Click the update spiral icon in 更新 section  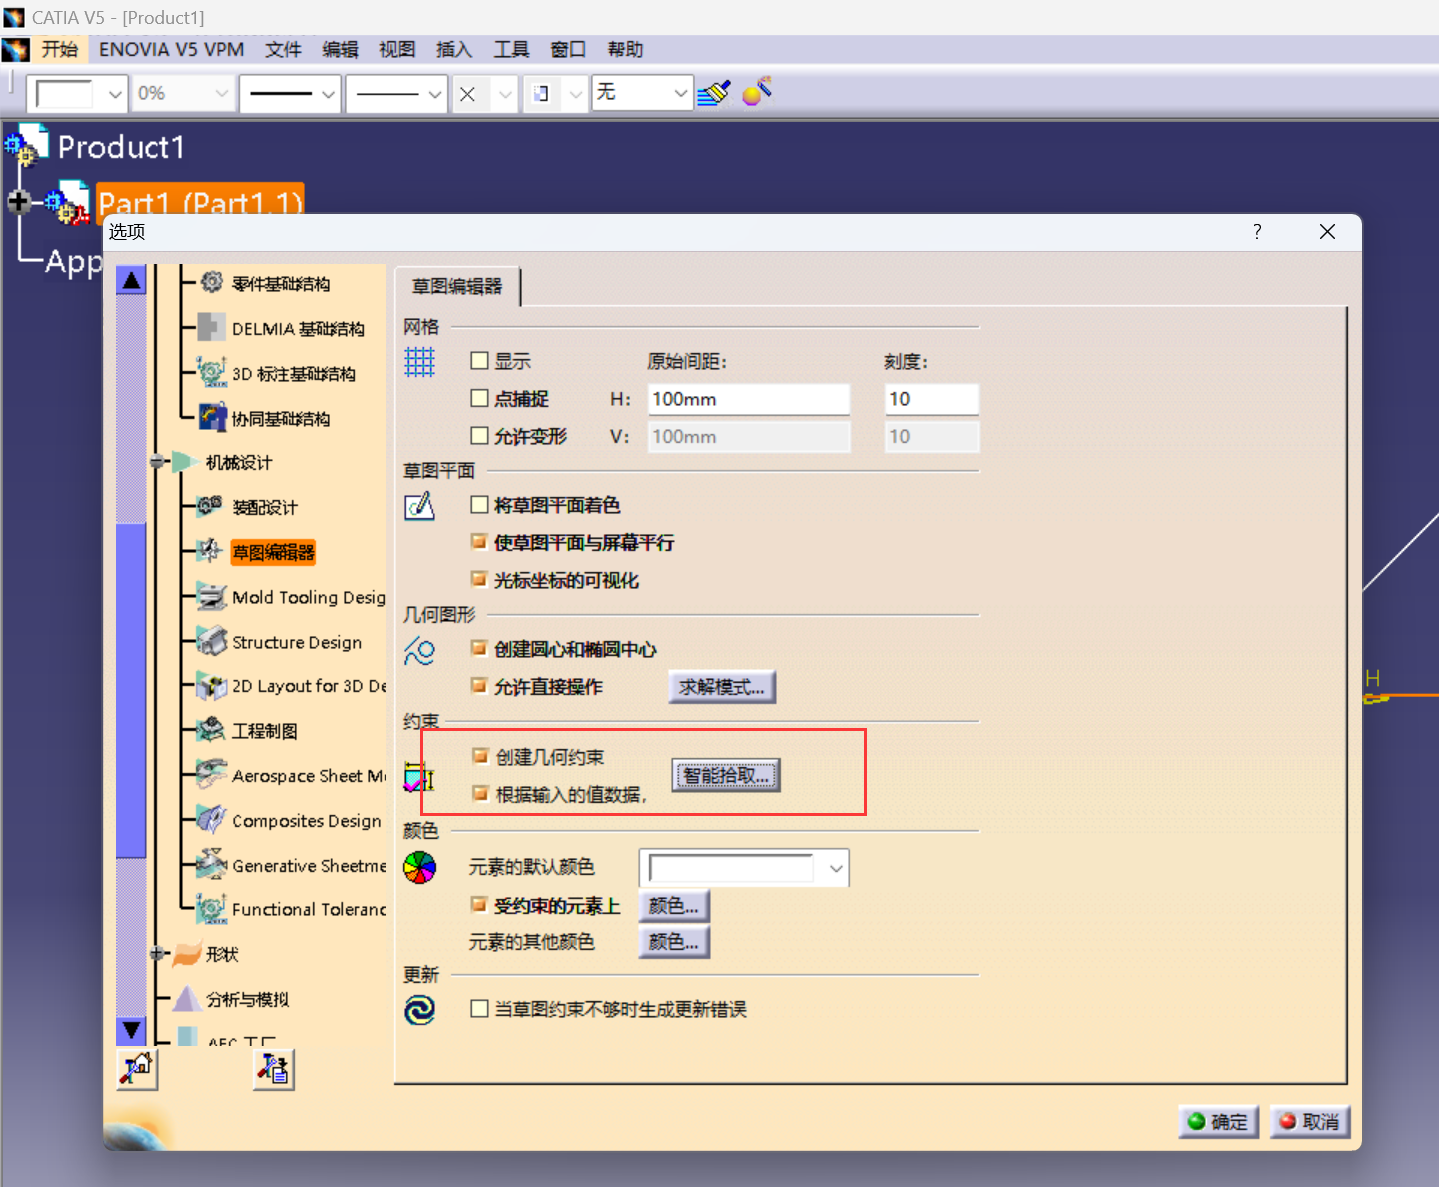pos(419,1010)
